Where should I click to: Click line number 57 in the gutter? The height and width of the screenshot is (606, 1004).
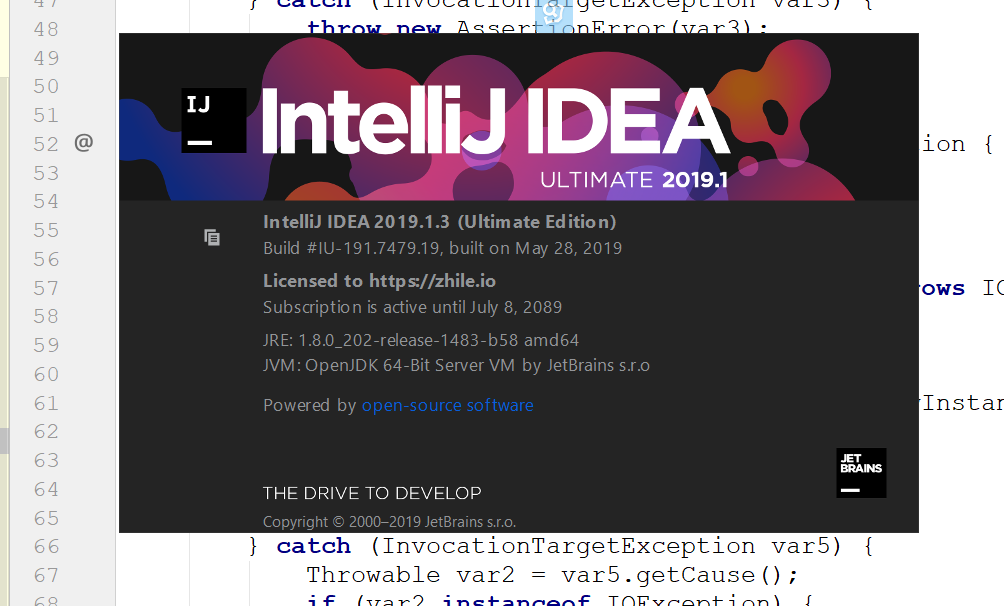tap(46, 288)
